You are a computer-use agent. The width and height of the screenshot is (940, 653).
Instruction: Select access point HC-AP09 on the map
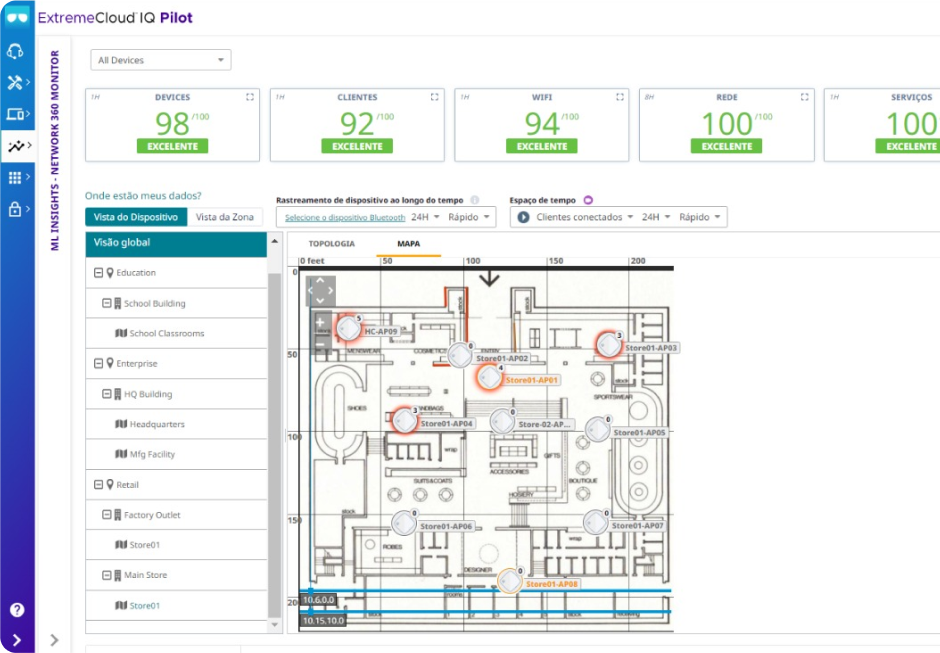point(348,329)
